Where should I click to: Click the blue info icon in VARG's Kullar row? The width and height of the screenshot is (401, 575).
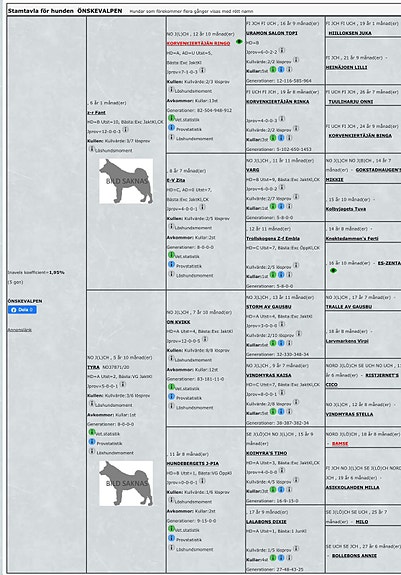point(281,206)
